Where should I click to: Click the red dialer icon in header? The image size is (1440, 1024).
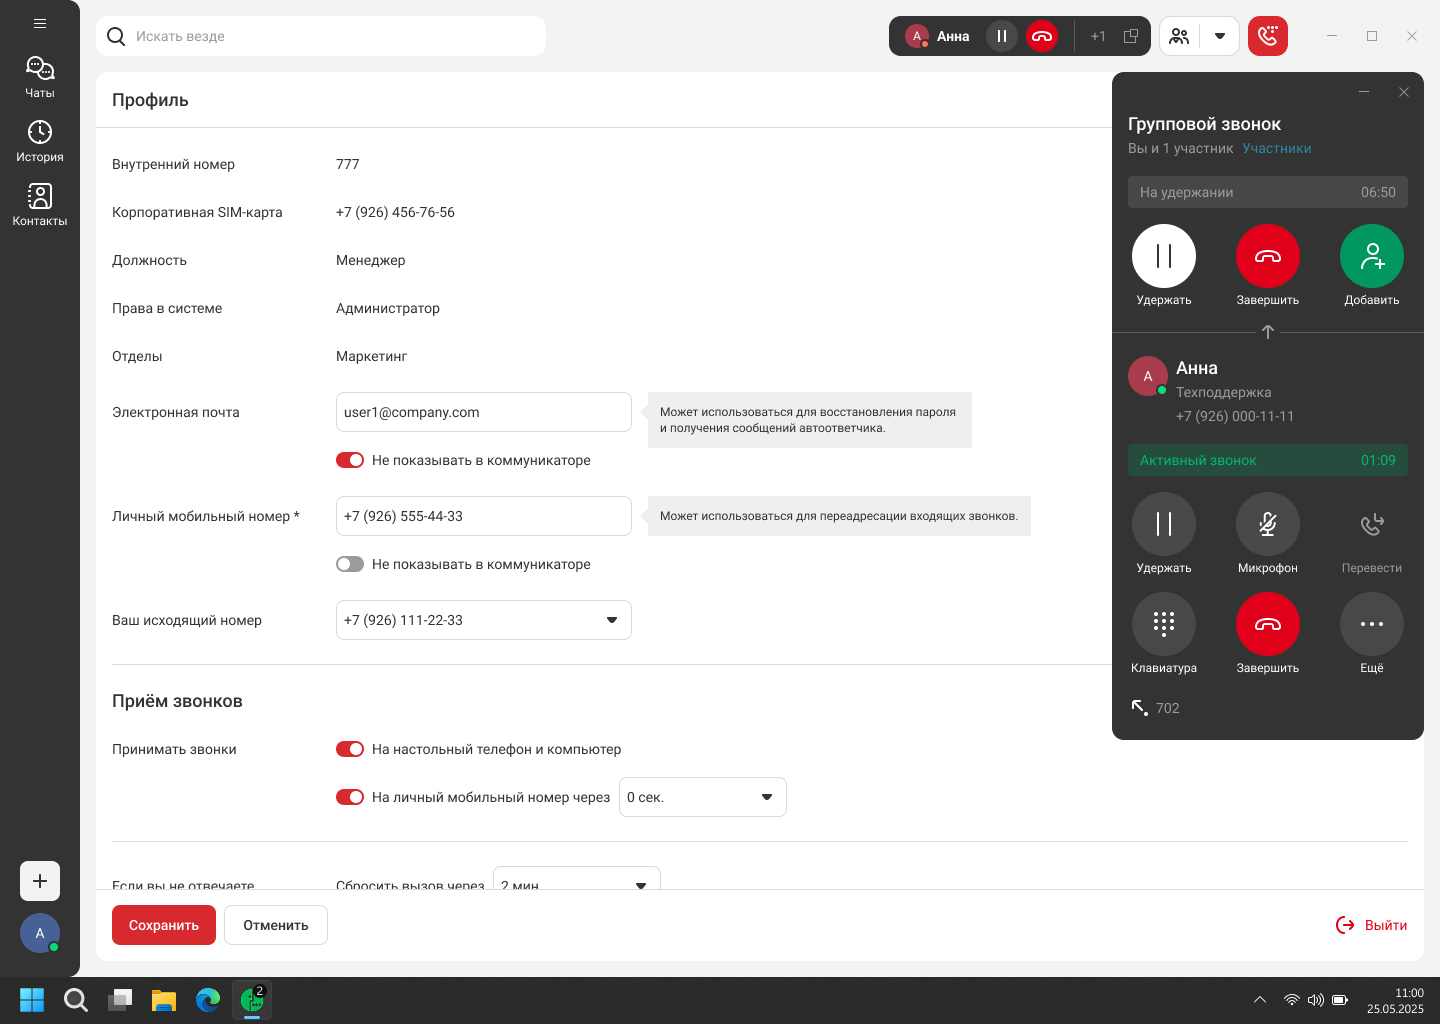(x=1267, y=36)
